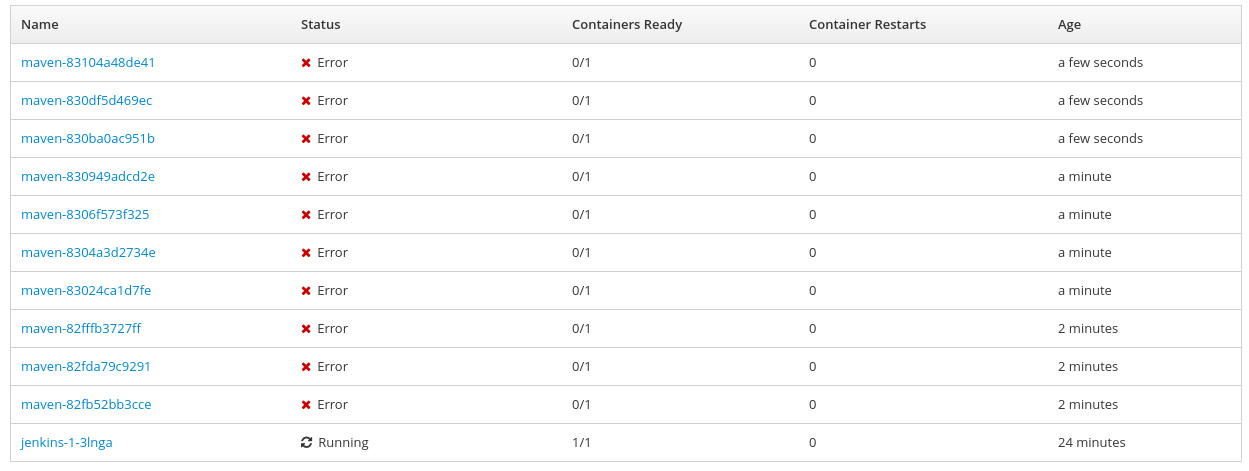This screenshot has width=1249, height=471.
Task: Click the error icon next to maven-82fffb3727ff
Action: click(306, 329)
